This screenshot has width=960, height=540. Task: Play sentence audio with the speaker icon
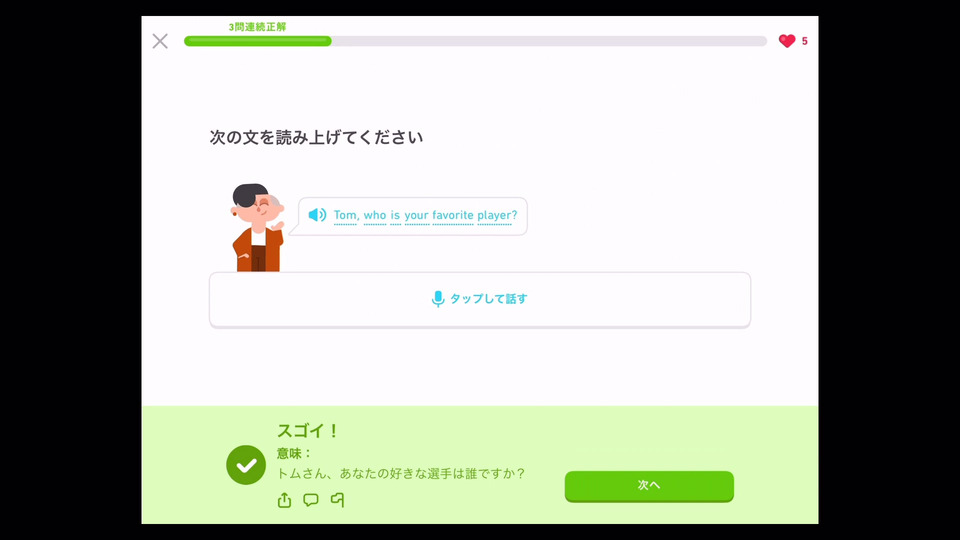pos(317,215)
